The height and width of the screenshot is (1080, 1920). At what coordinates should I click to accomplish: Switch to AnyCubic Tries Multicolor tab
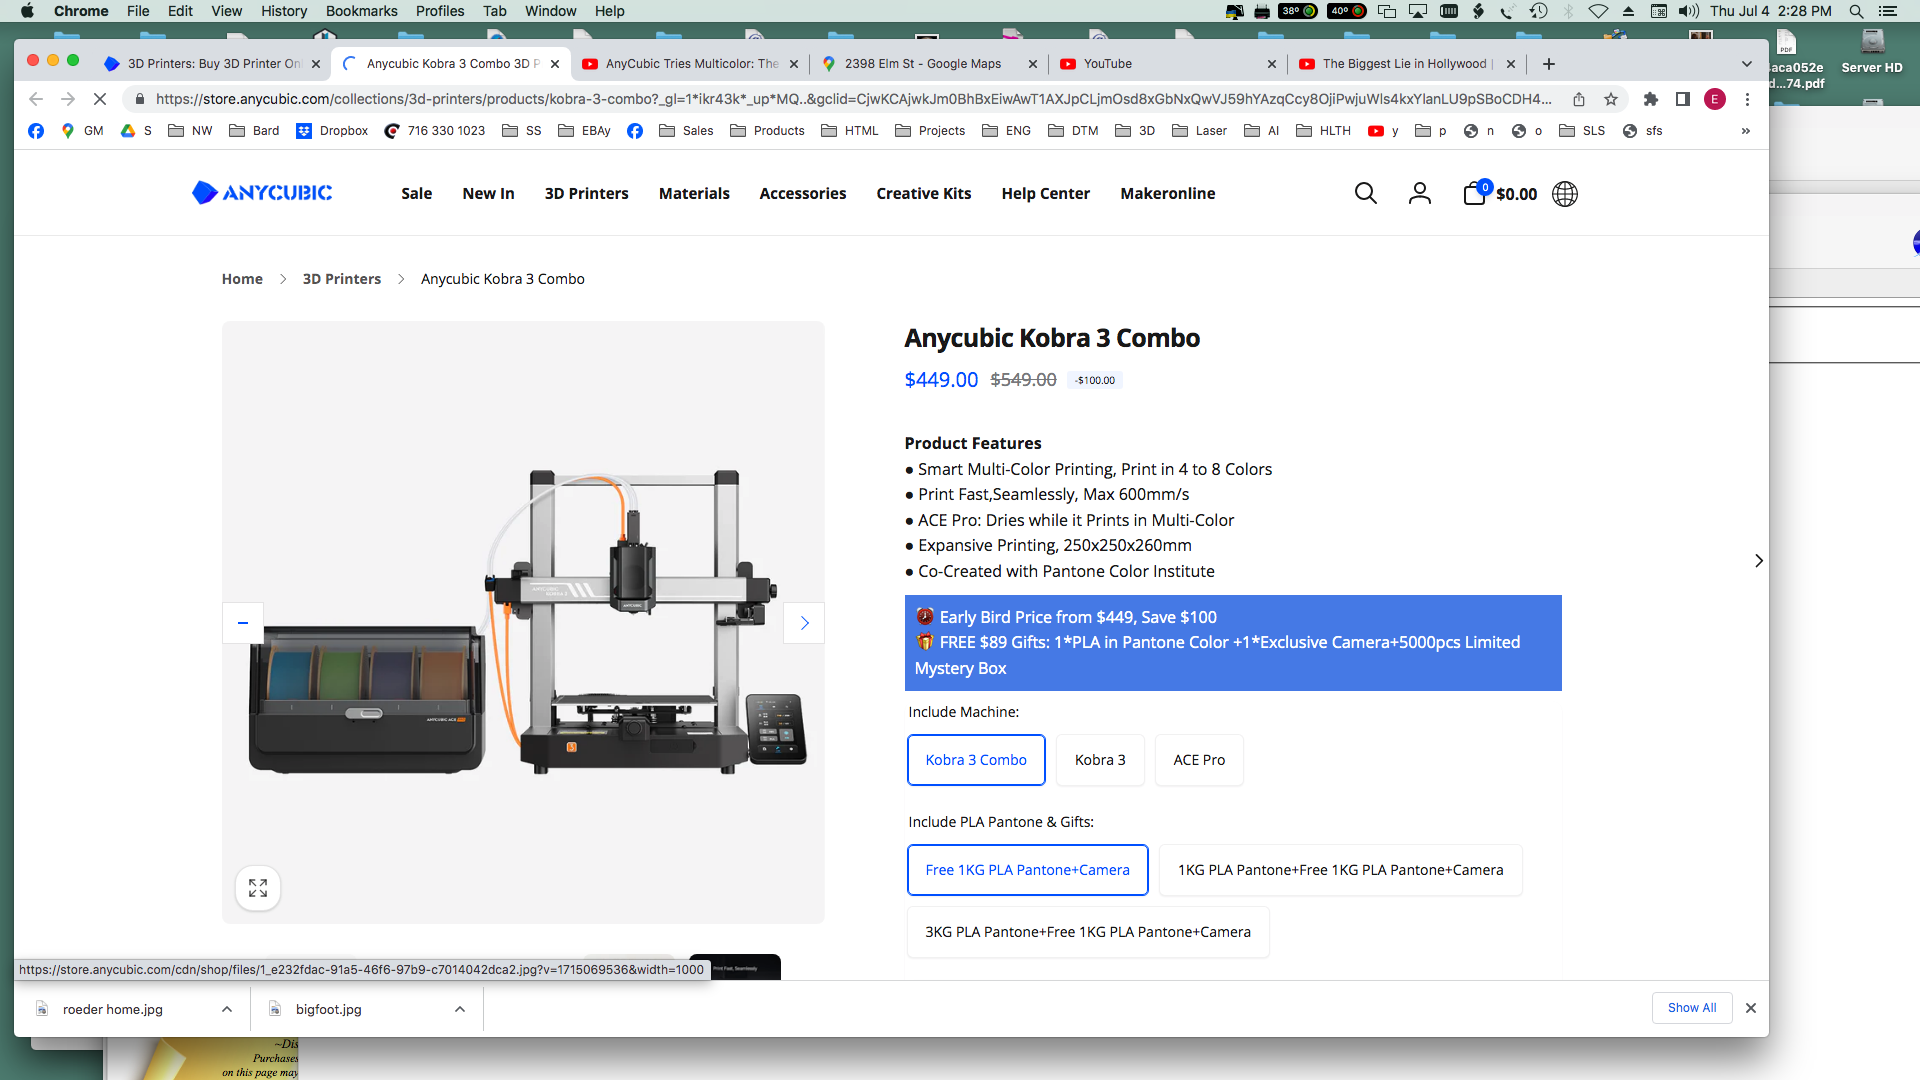[691, 63]
